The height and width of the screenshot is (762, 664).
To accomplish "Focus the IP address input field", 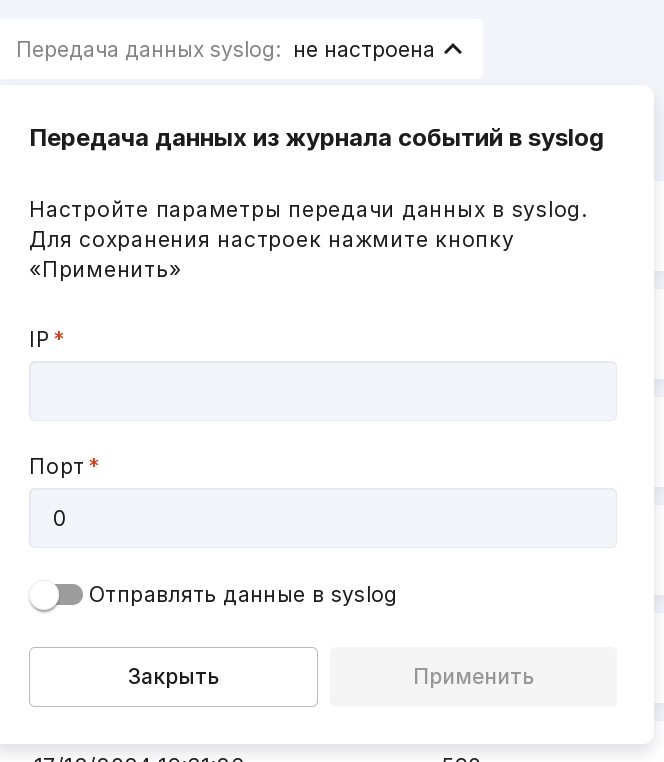I will coord(323,391).
